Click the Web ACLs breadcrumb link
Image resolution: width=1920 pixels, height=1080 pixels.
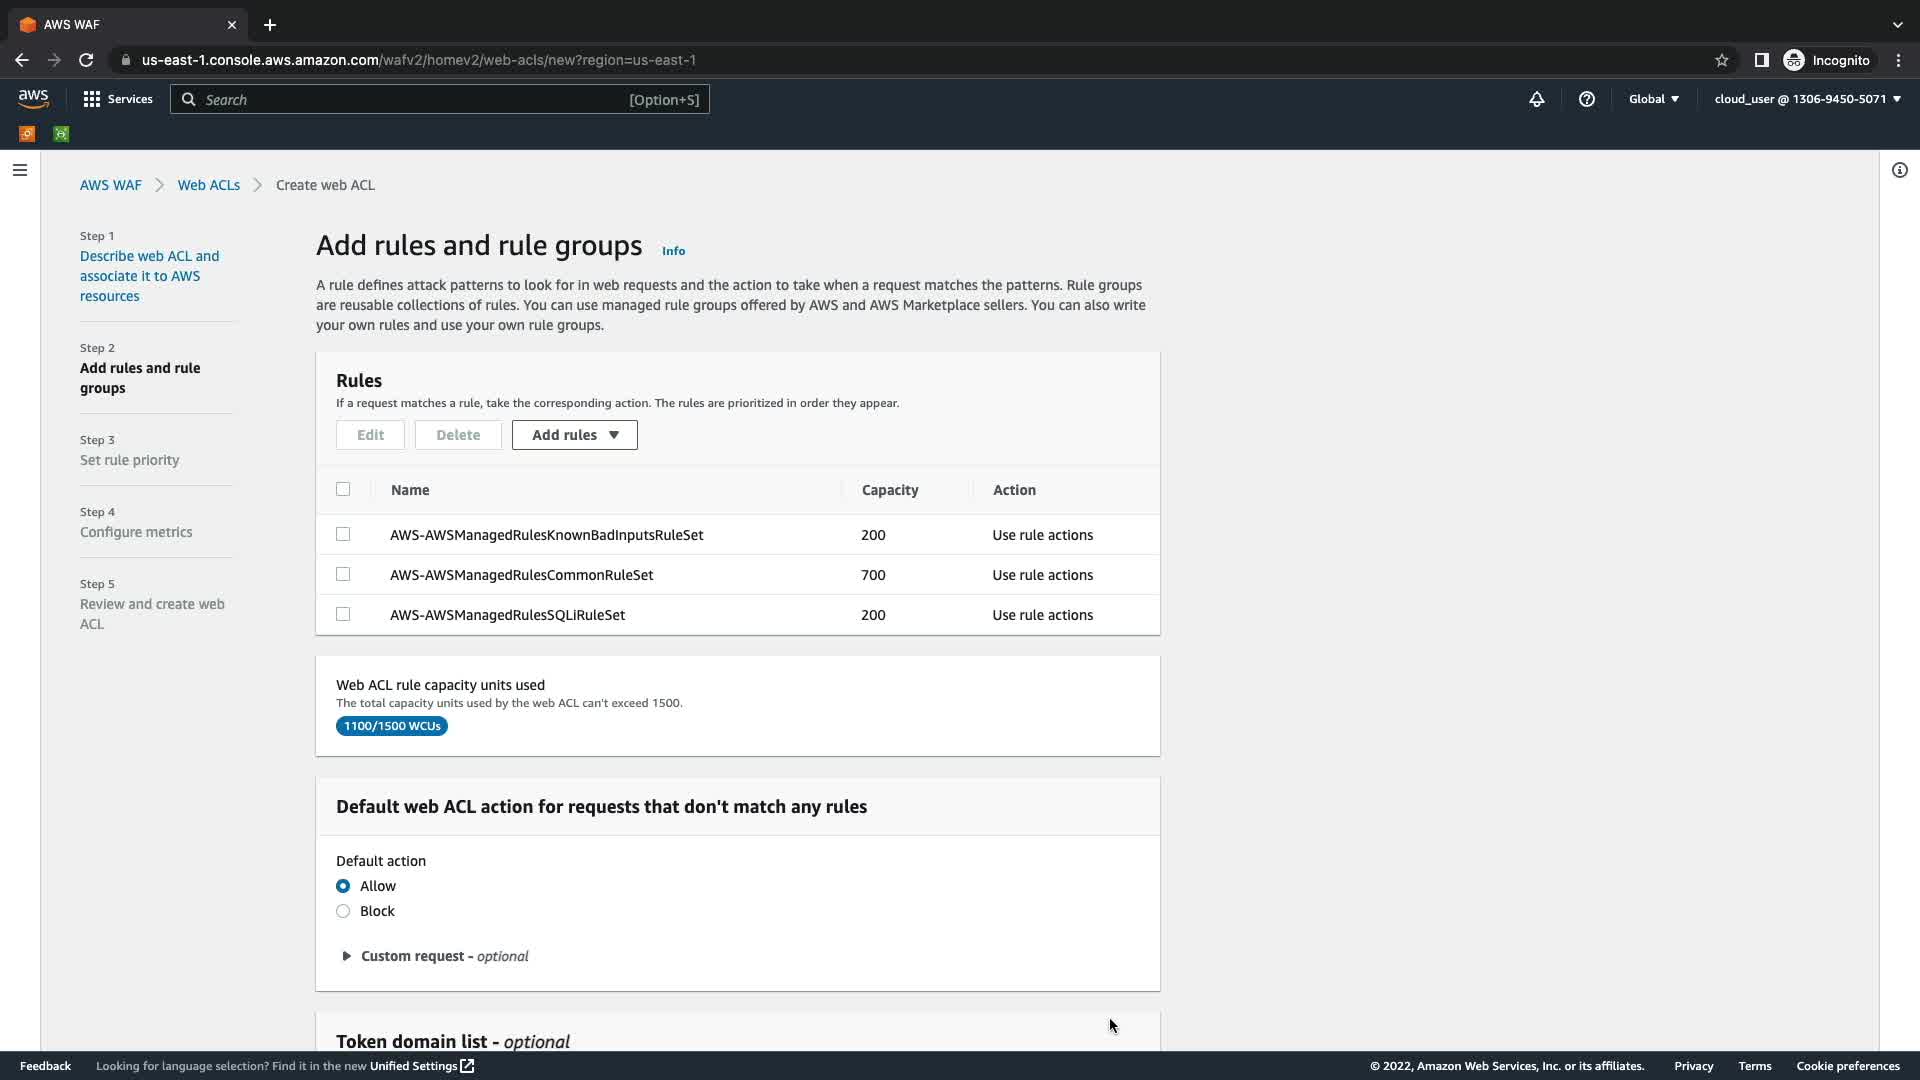pyautogui.click(x=208, y=185)
